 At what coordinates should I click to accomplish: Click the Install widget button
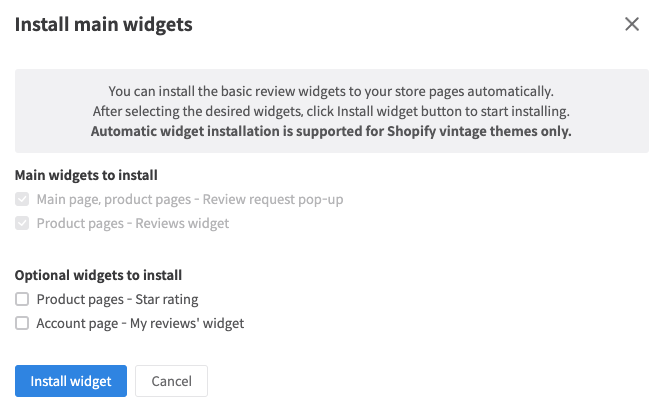tap(71, 381)
